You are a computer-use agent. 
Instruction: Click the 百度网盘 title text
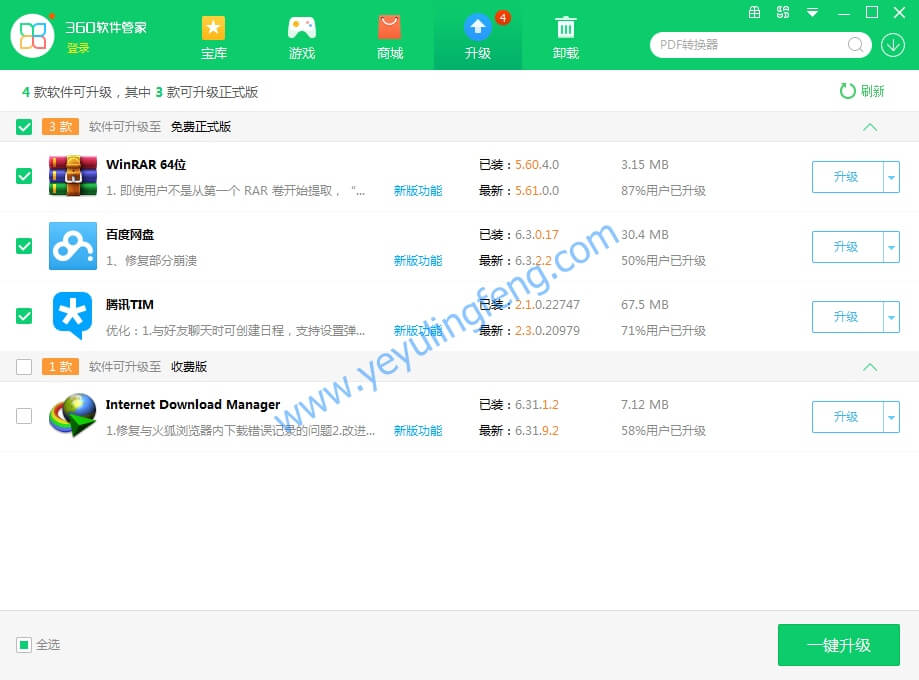tap(130, 234)
